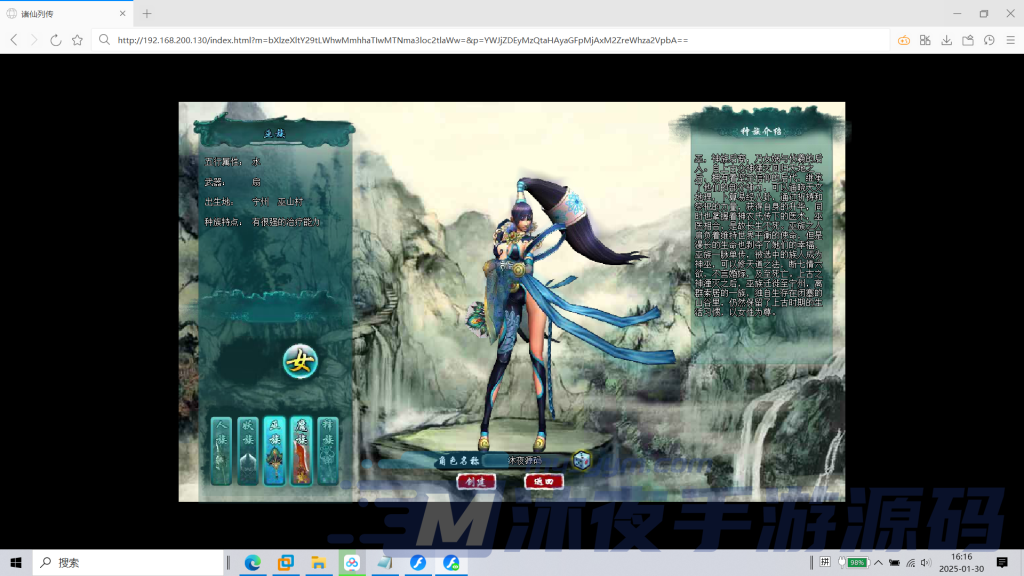Select the 人族 race card
1024x576 pixels.
(x=221, y=451)
